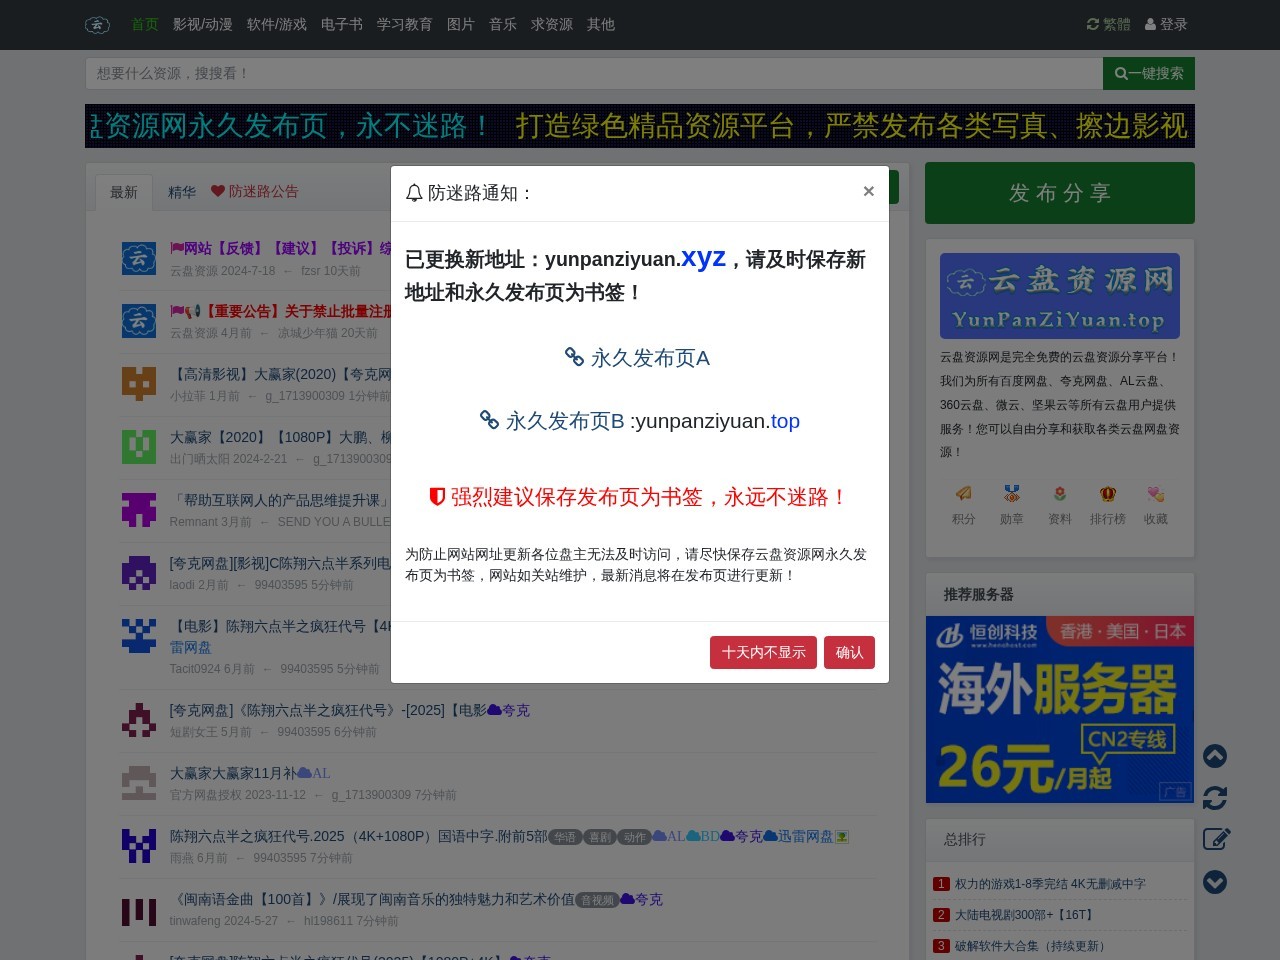Viewport: 1280px width, 960px height.
Task: Open the 影视/动漫 menu
Action: 202,25
